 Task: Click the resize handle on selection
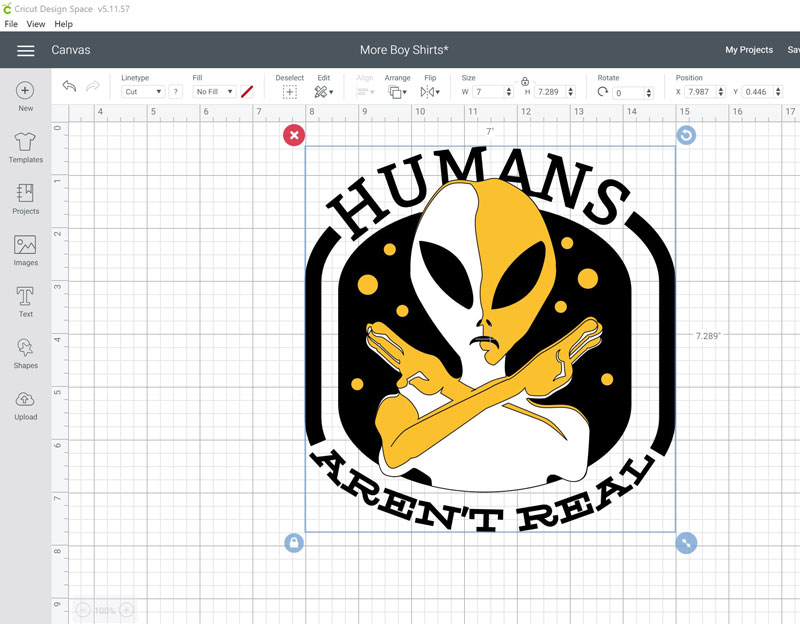point(686,543)
